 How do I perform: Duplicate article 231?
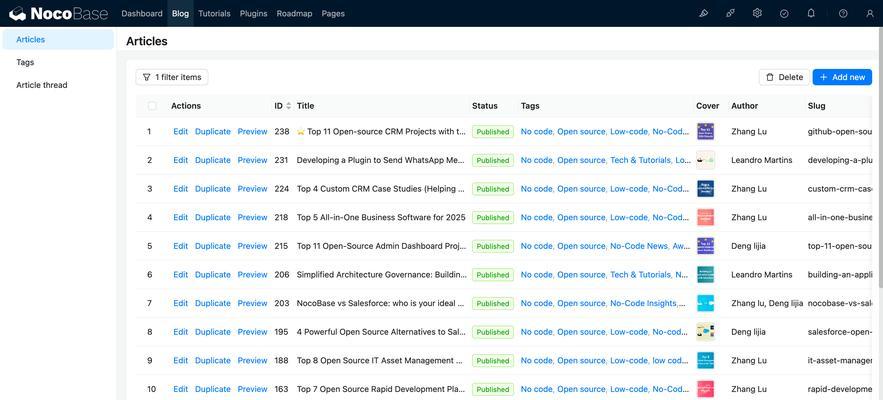[213, 161]
